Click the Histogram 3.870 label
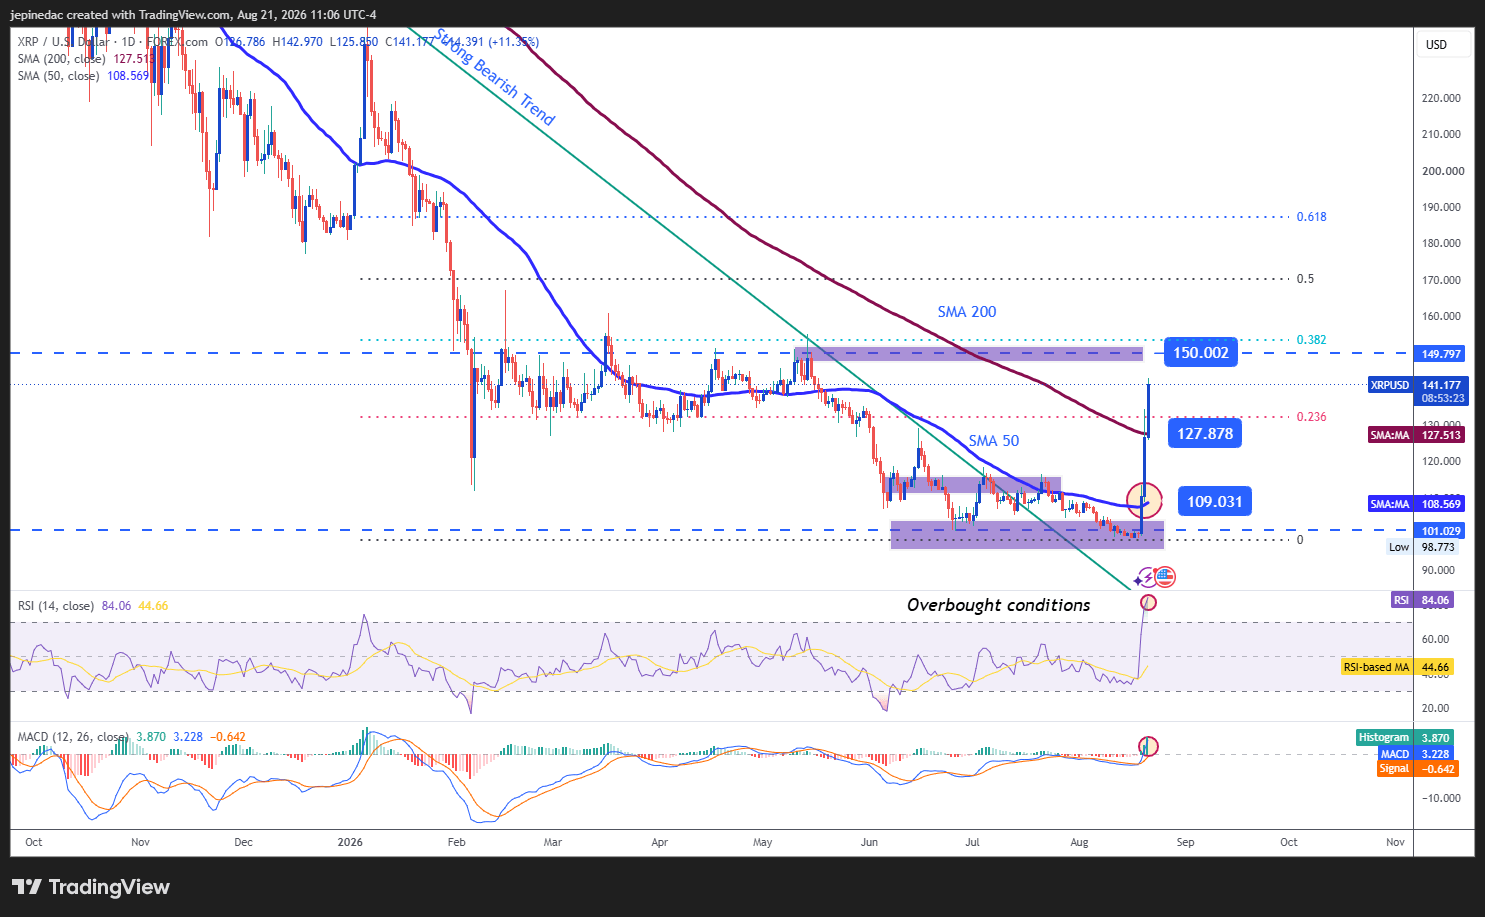 (1405, 738)
